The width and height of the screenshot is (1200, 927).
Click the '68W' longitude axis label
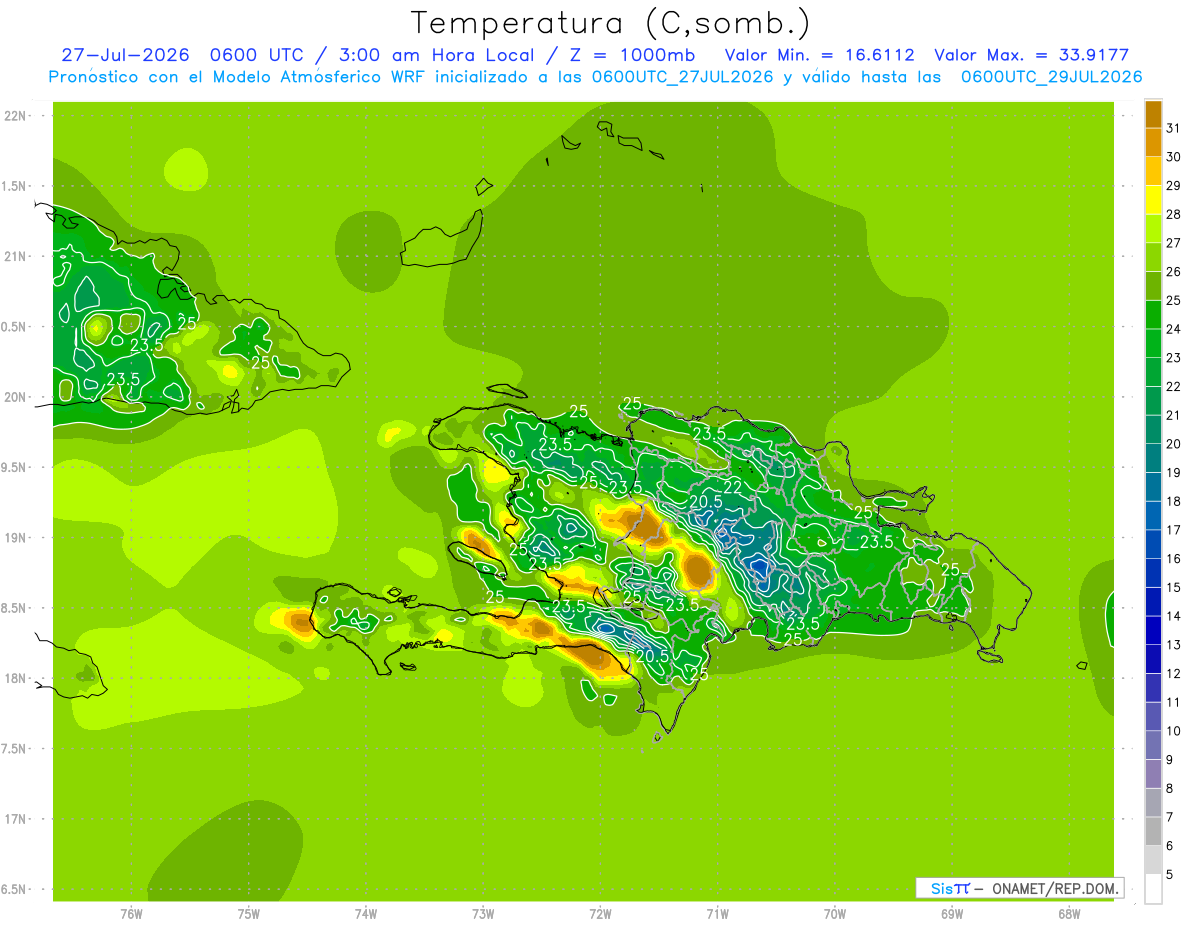pos(1069,914)
